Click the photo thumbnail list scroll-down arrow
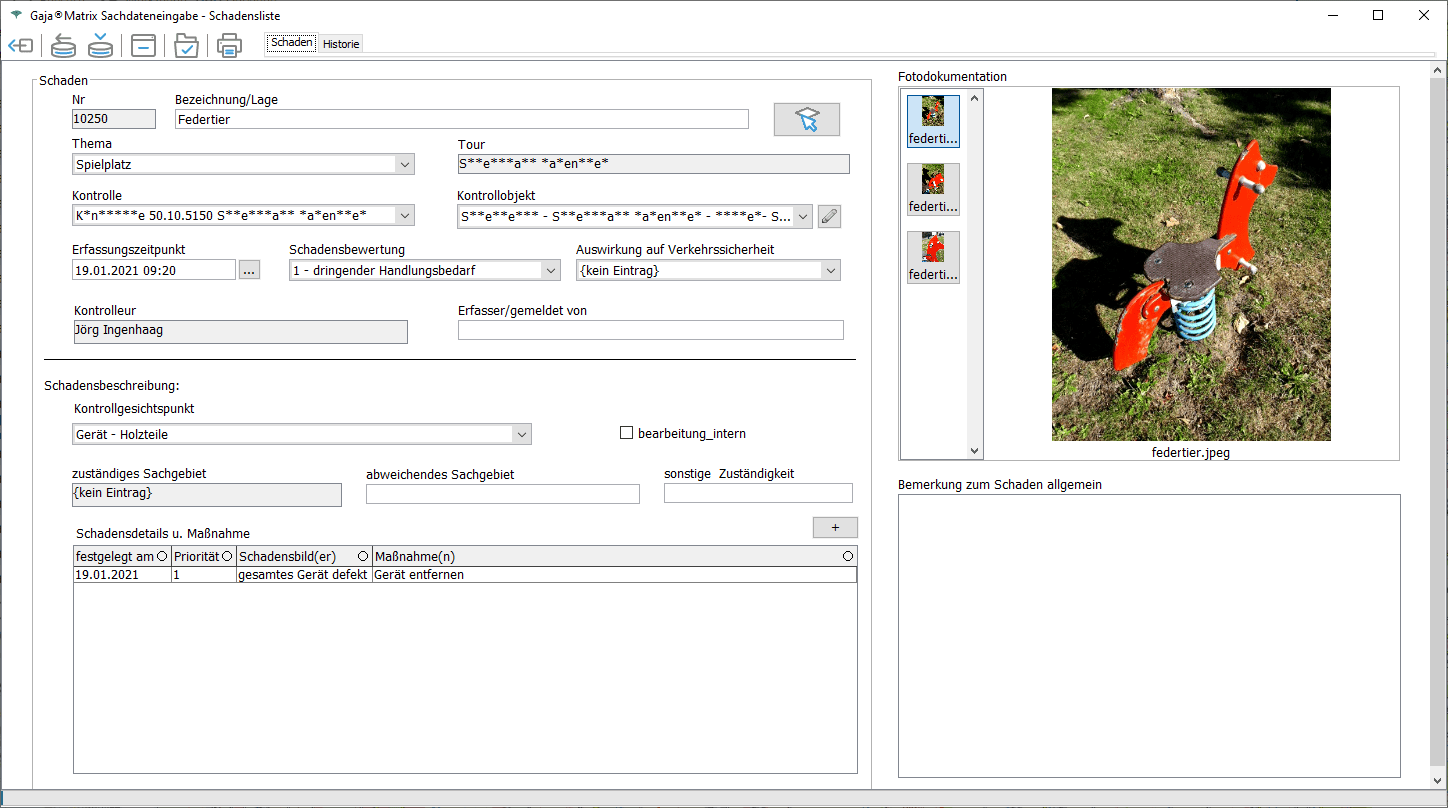 click(x=975, y=451)
